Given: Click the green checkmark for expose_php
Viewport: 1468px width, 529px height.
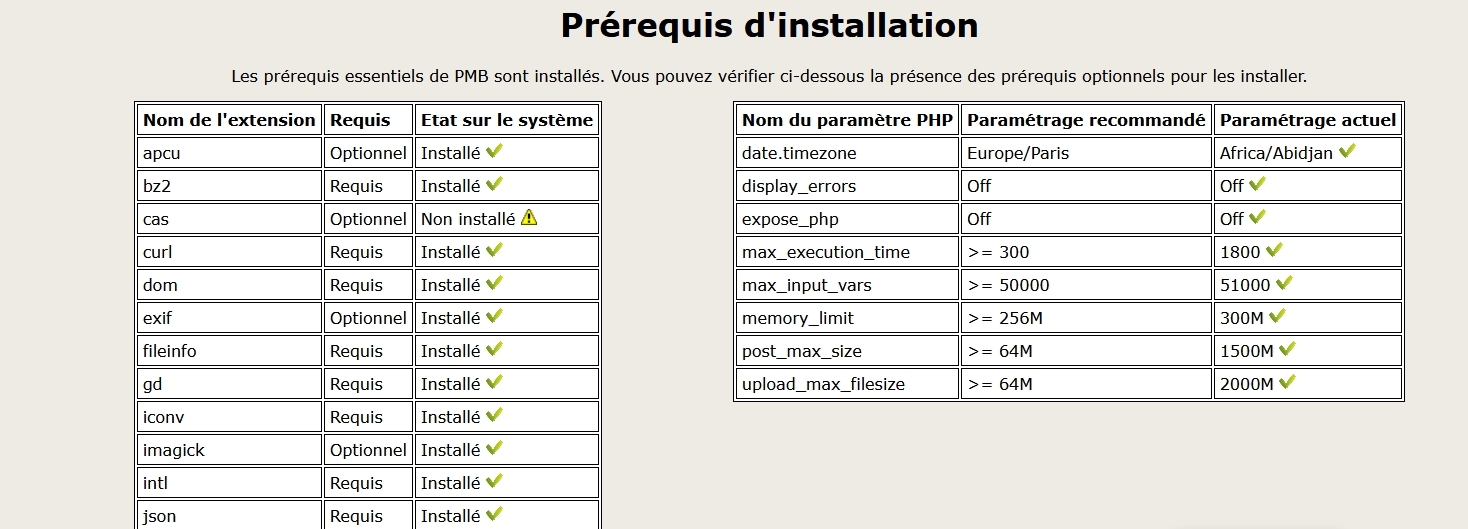Looking at the screenshot, I should [x=1257, y=217].
